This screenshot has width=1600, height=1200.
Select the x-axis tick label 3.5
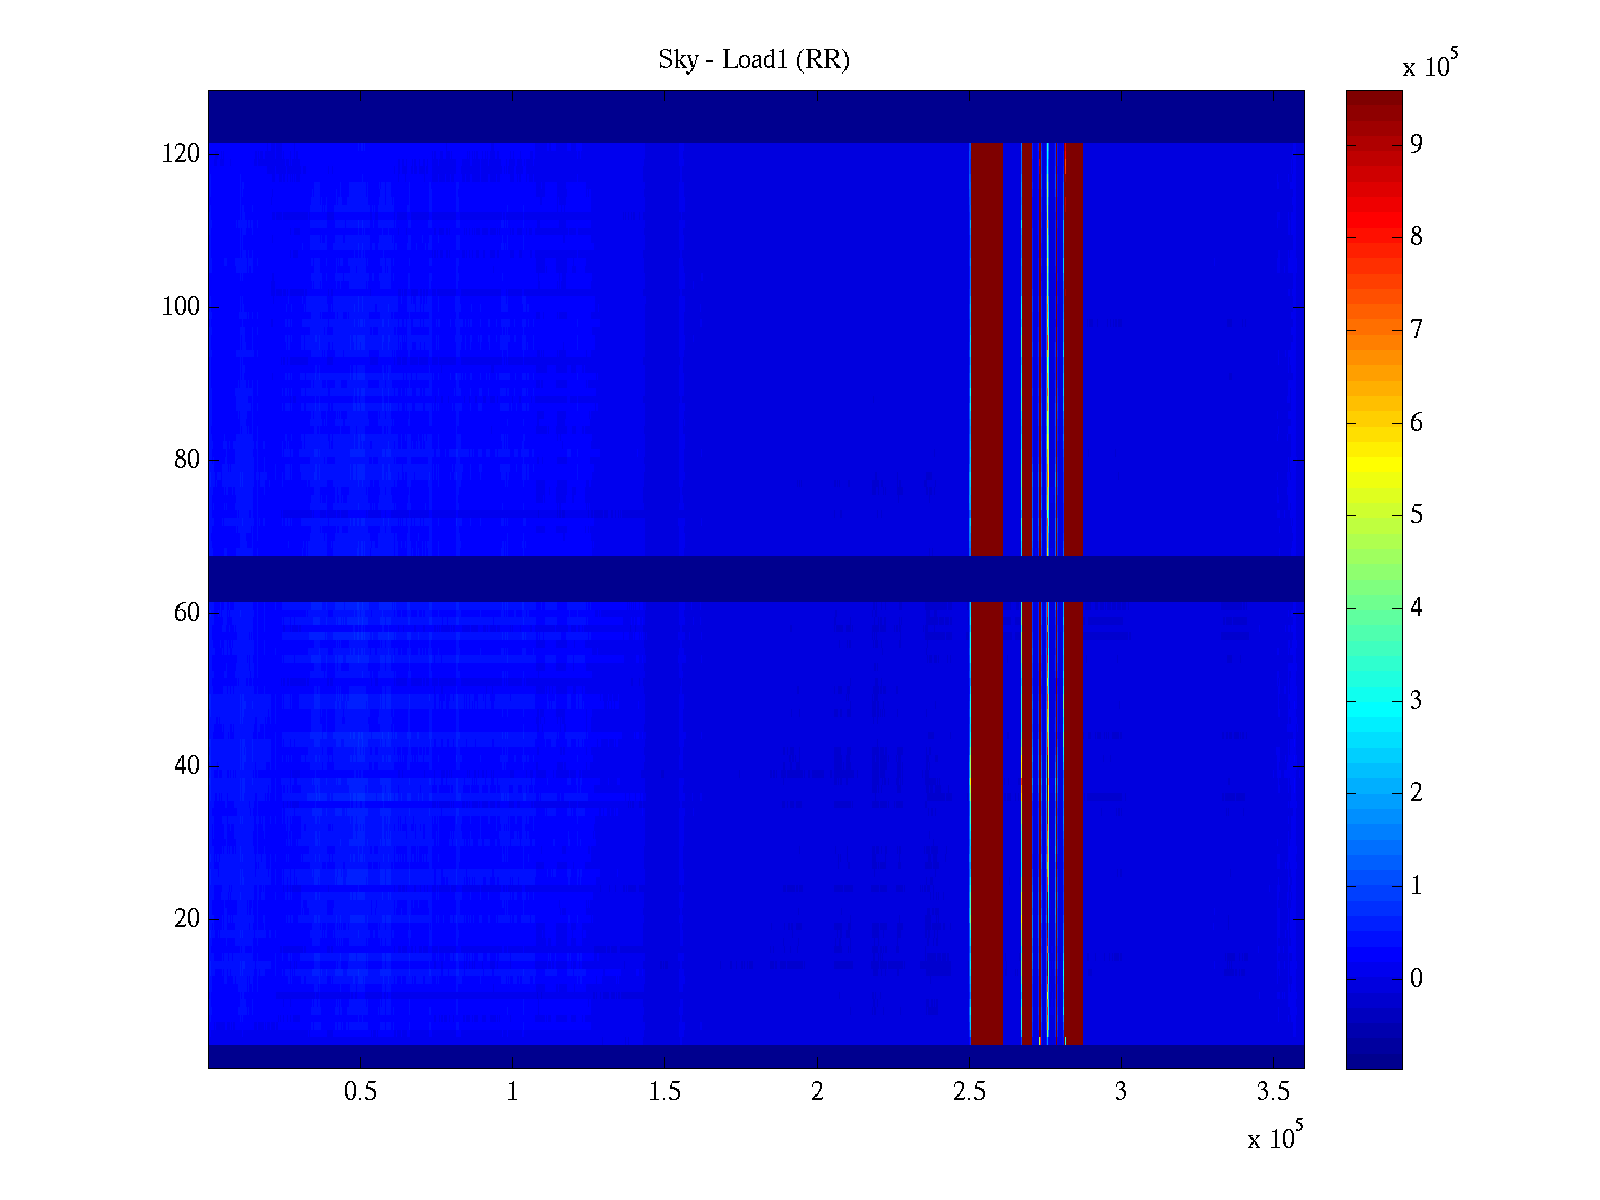[1273, 1092]
